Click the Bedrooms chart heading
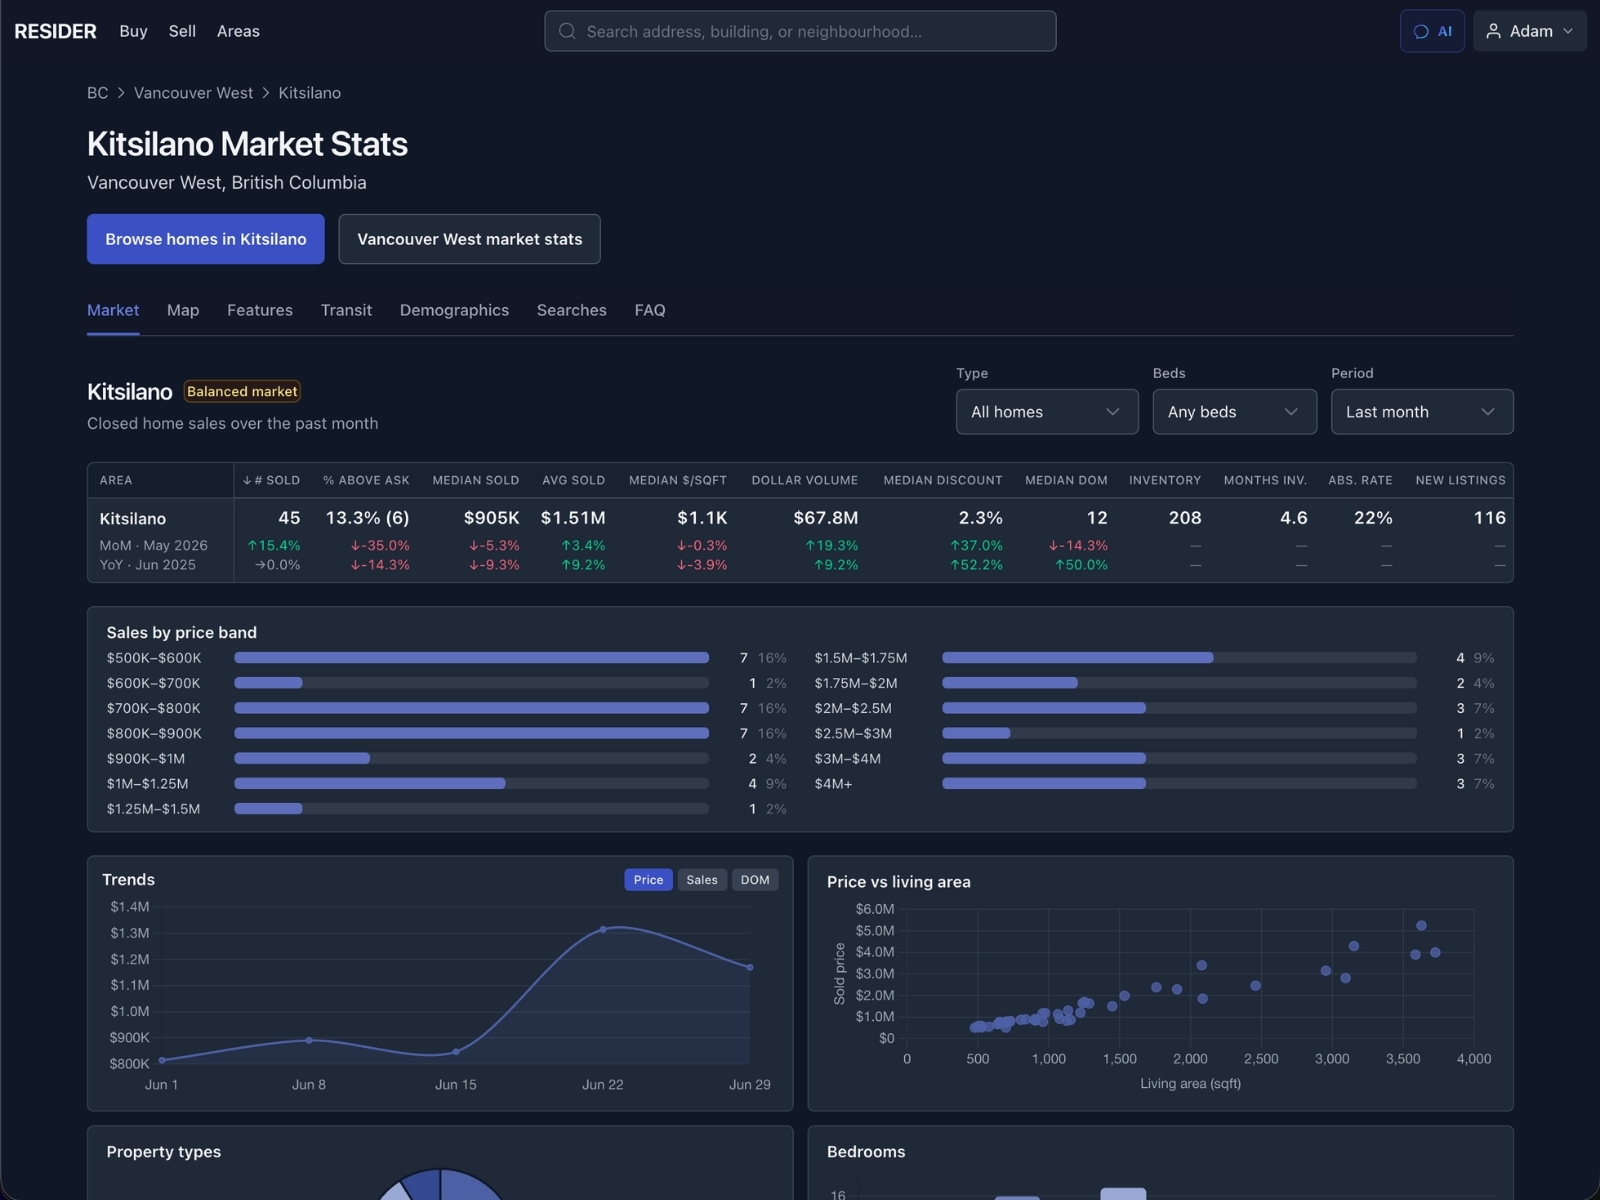This screenshot has width=1600, height=1200. [866, 1152]
